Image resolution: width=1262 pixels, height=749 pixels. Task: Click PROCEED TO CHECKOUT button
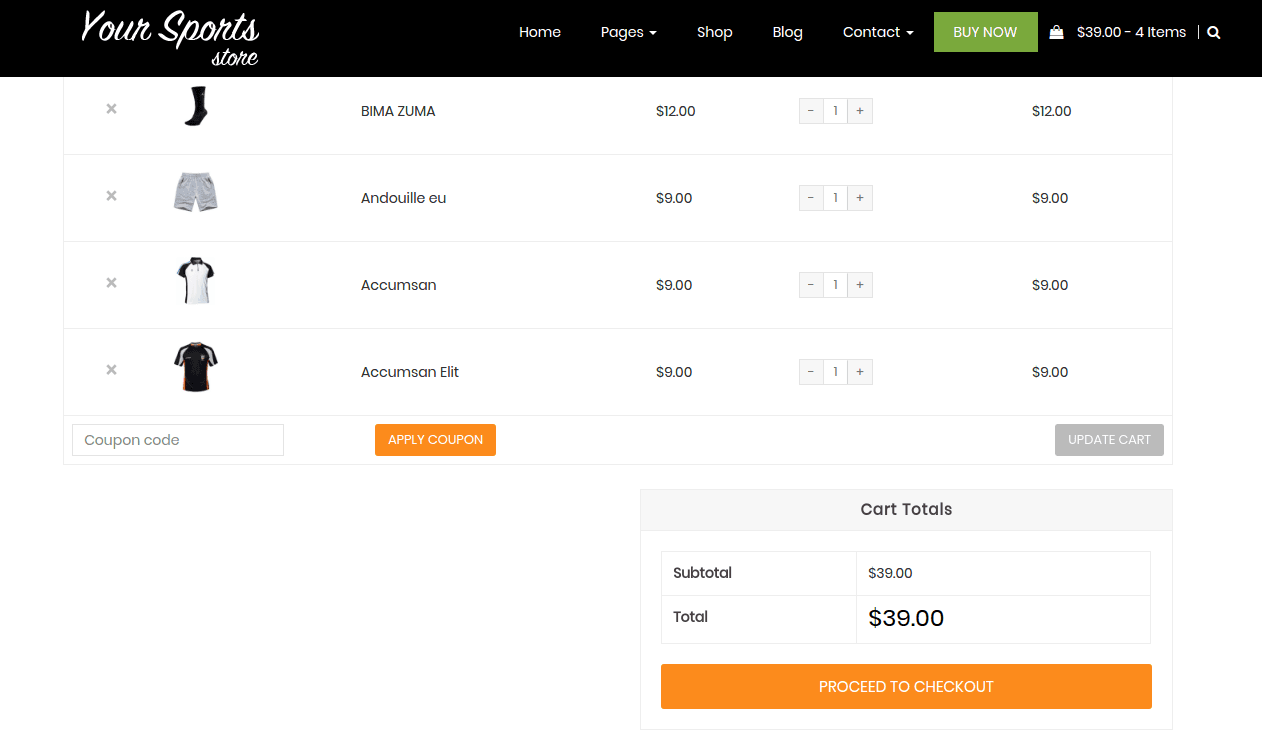click(x=906, y=687)
